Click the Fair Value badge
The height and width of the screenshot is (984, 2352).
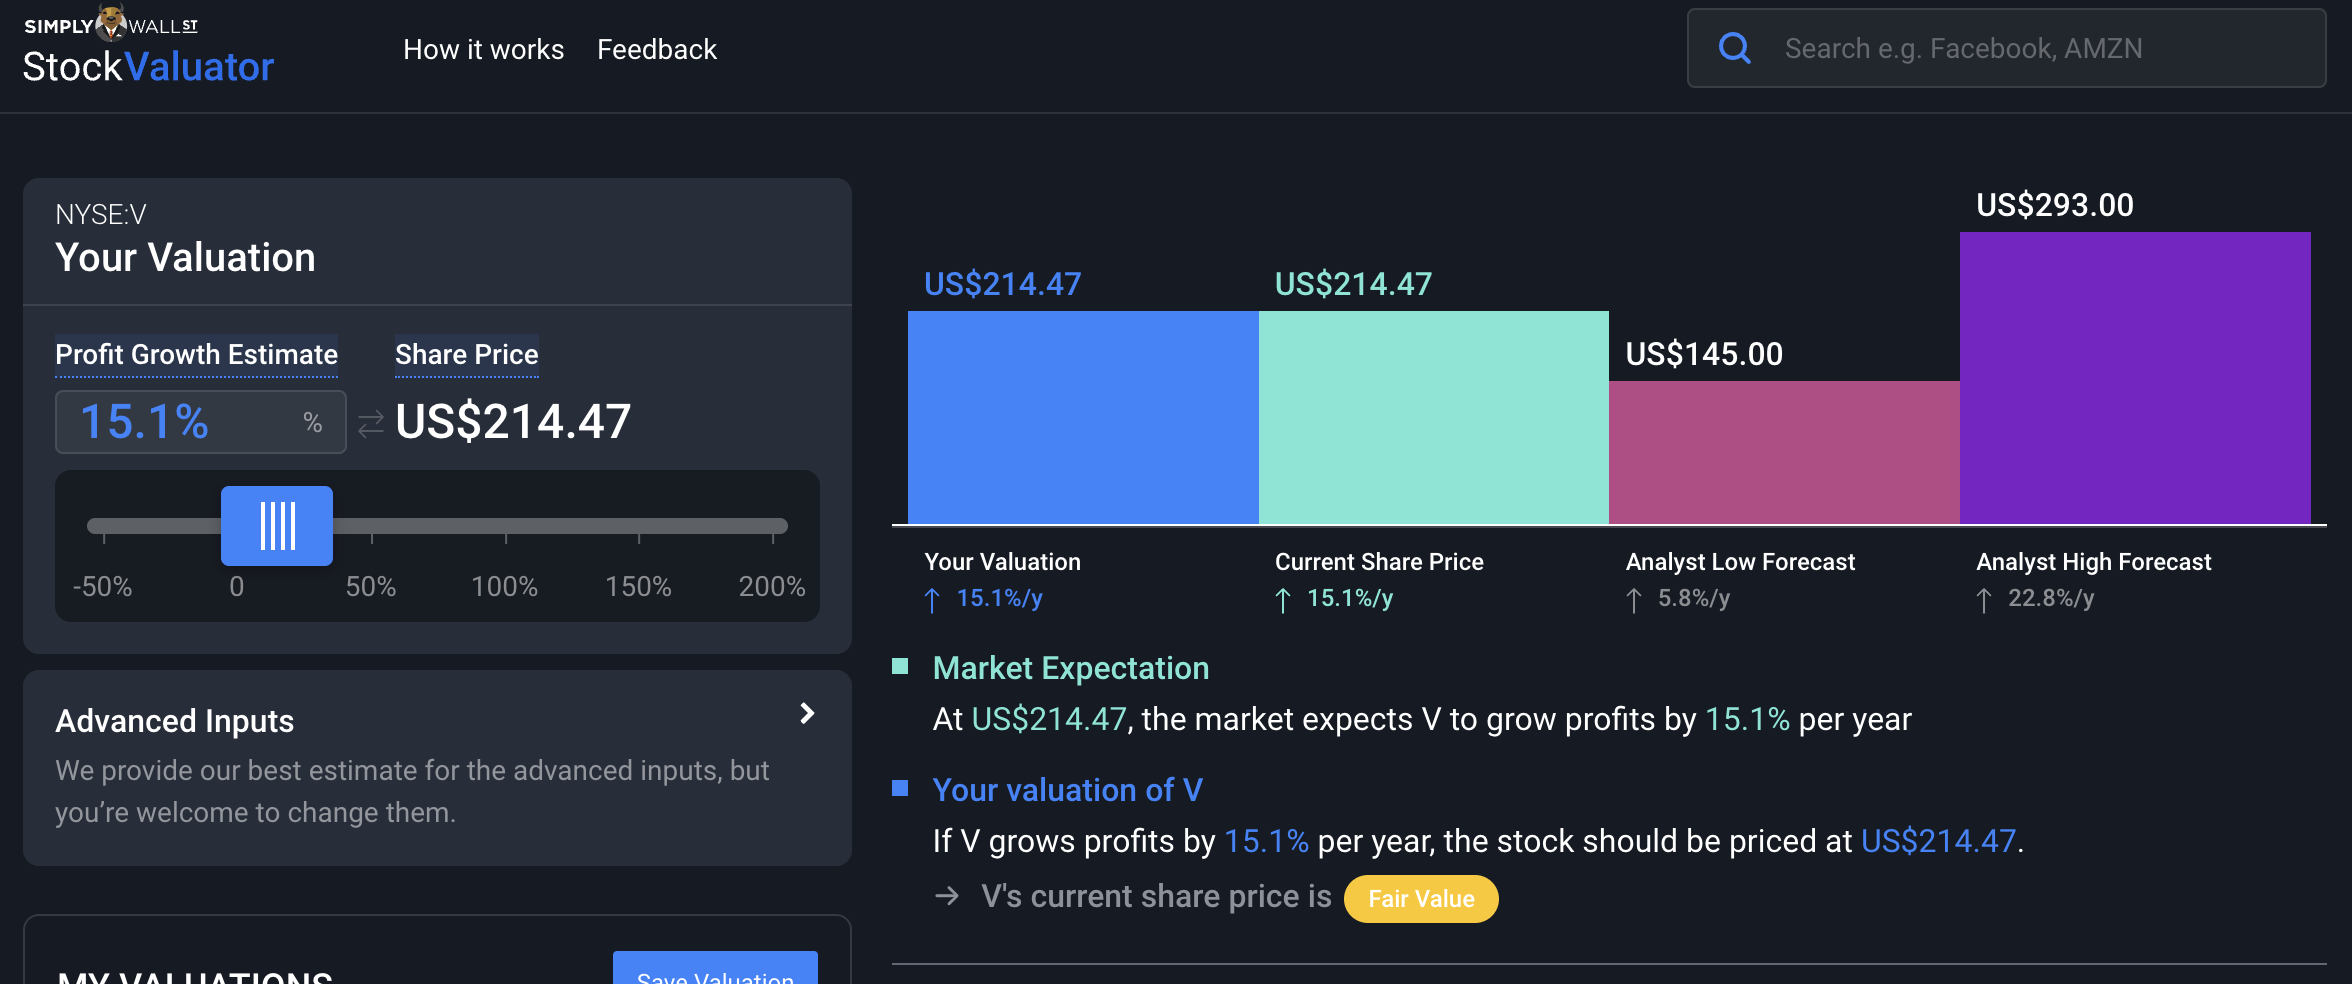(x=1421, y=898)
